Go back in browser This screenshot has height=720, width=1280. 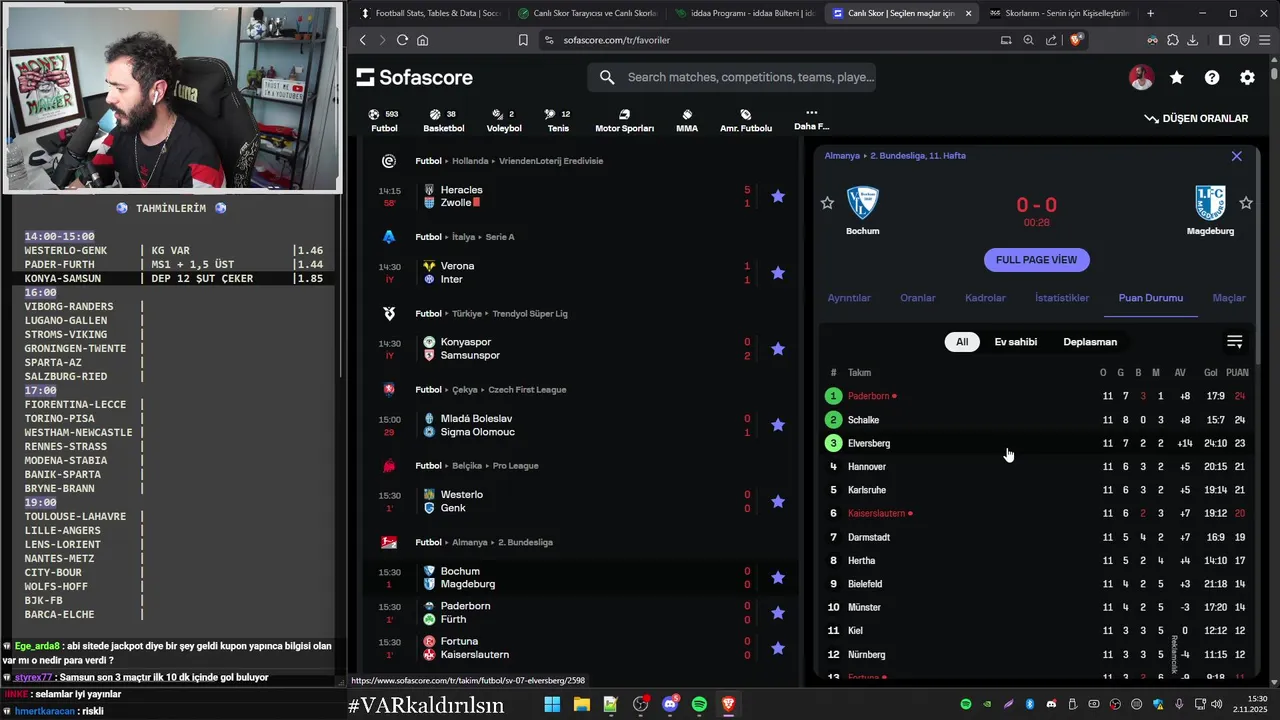tap(363, 40)
